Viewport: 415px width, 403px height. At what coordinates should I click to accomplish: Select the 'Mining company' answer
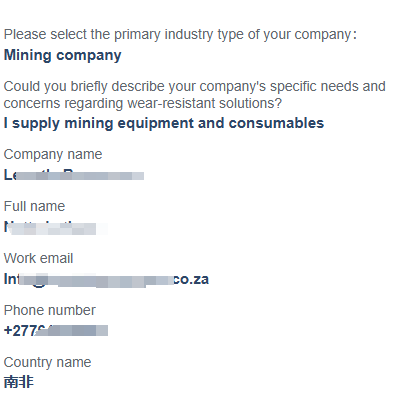(62, 55)
